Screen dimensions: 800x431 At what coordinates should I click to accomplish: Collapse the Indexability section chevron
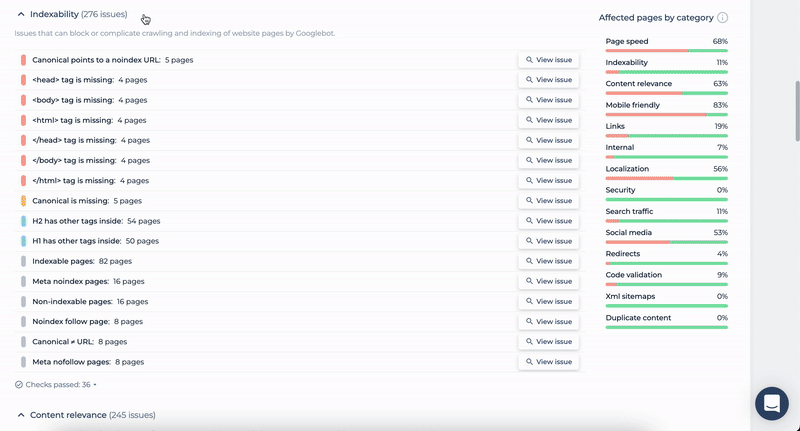point(21,14)
